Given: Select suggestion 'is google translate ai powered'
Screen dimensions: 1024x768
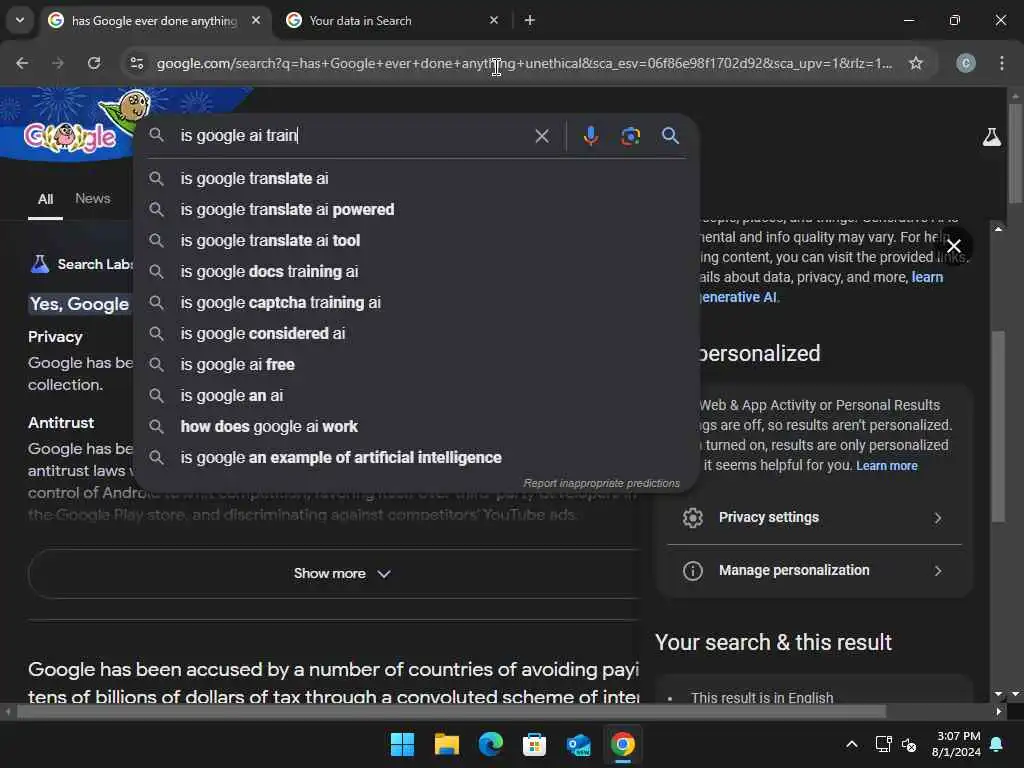Looking at the screenshot, I should (x=417, y=210).
